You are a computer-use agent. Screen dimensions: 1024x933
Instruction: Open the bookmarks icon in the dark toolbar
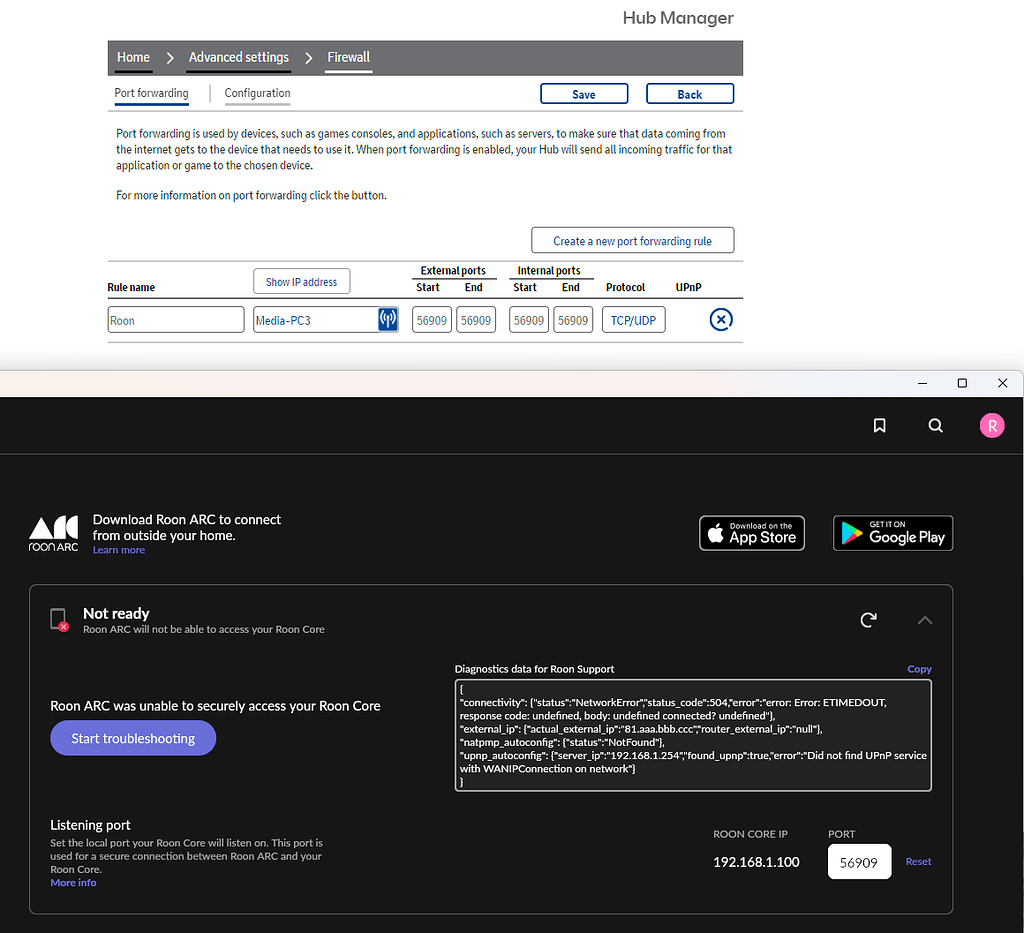(x=879, y=425)
